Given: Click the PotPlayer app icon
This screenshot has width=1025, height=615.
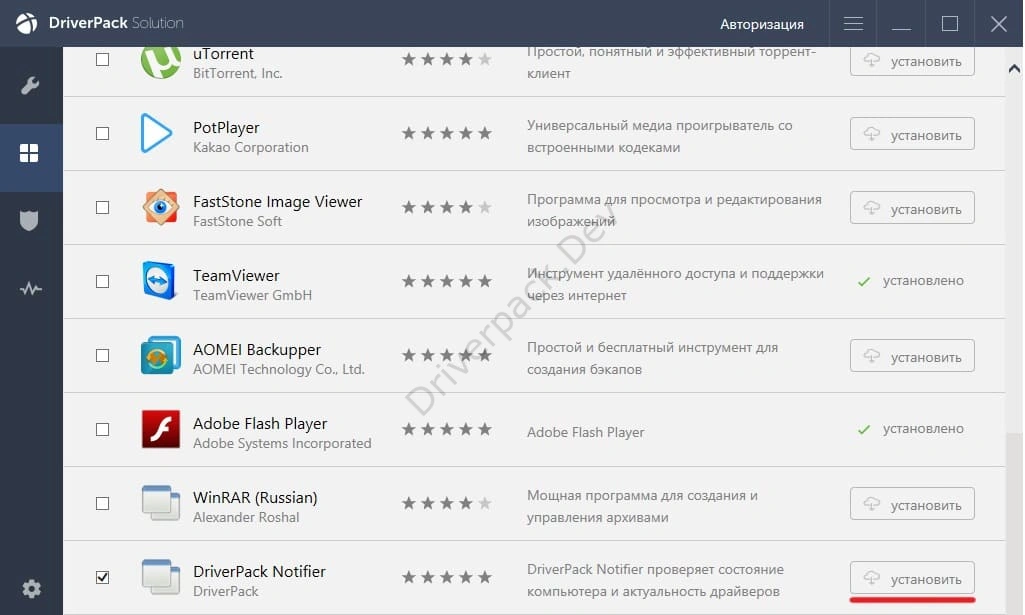Looking at the screenshot, I should [156, 133].
